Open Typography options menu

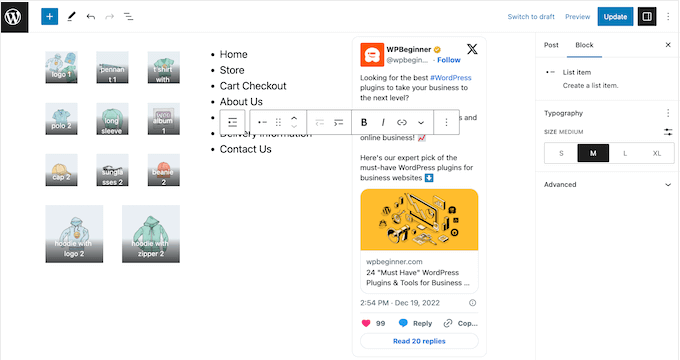[668, 113]
